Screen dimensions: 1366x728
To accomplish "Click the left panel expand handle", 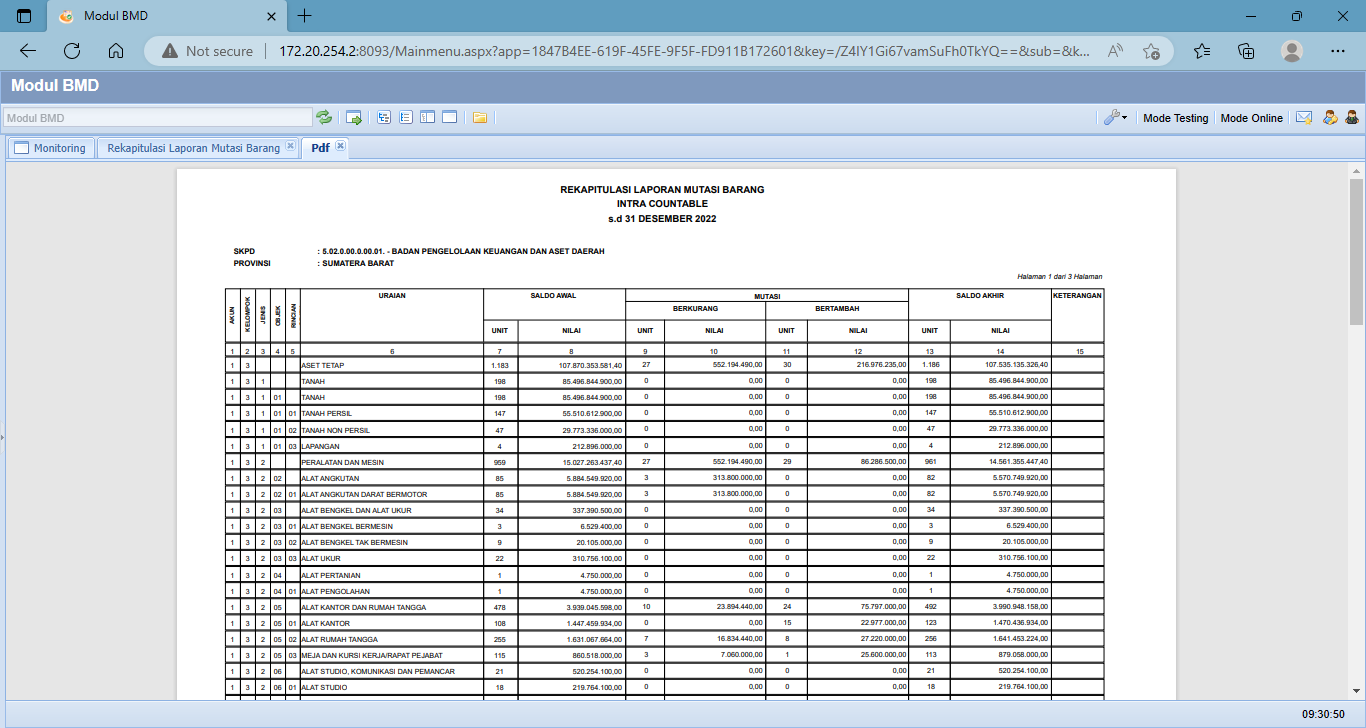I will coord(2,437).
